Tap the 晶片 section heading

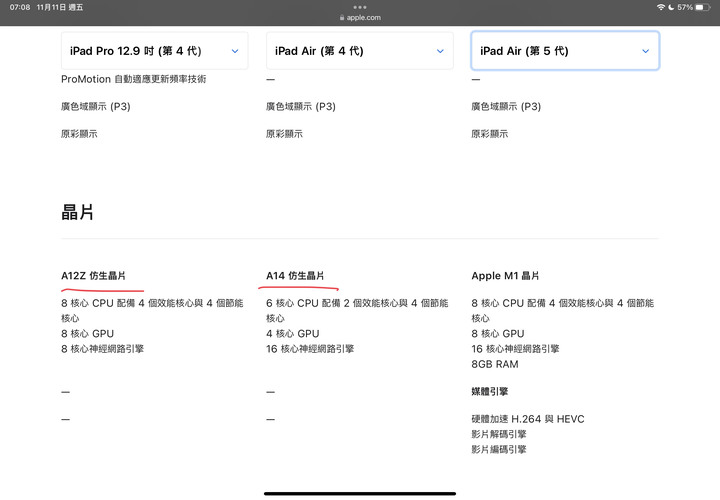(x=77, y=213)
